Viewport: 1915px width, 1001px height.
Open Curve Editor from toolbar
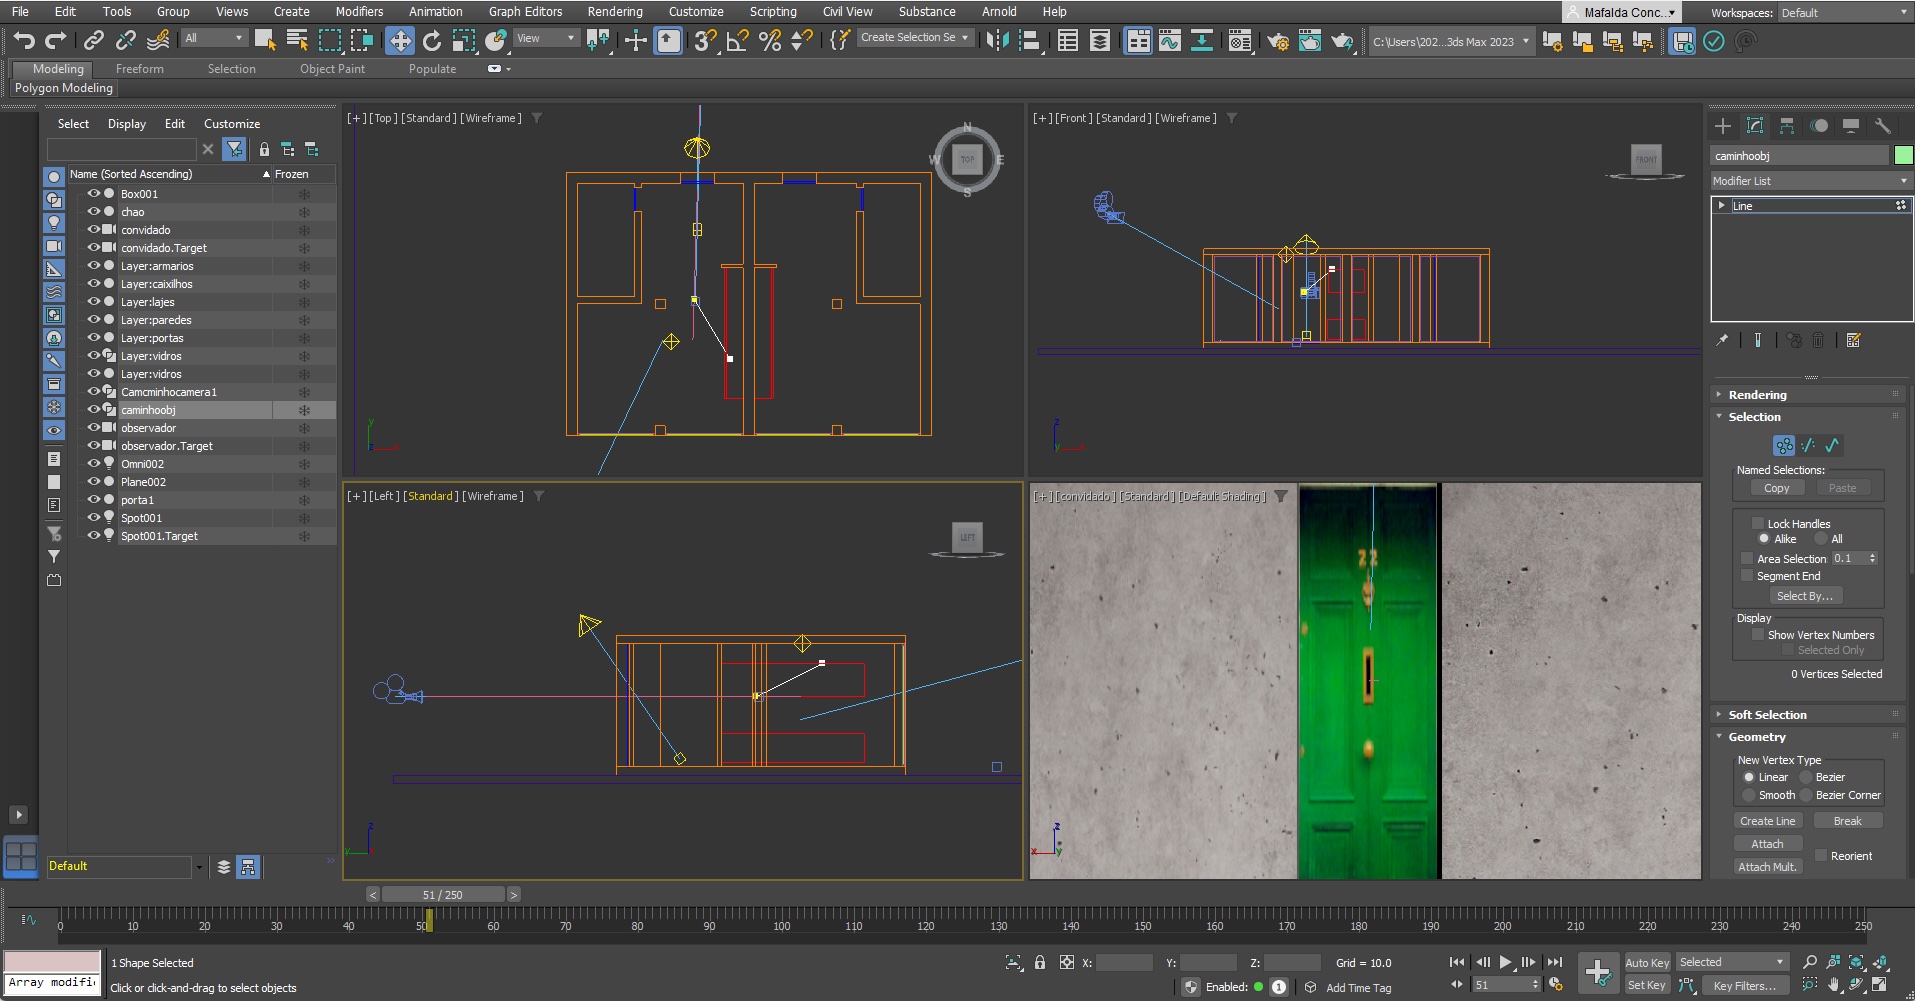coord(1169,41)
